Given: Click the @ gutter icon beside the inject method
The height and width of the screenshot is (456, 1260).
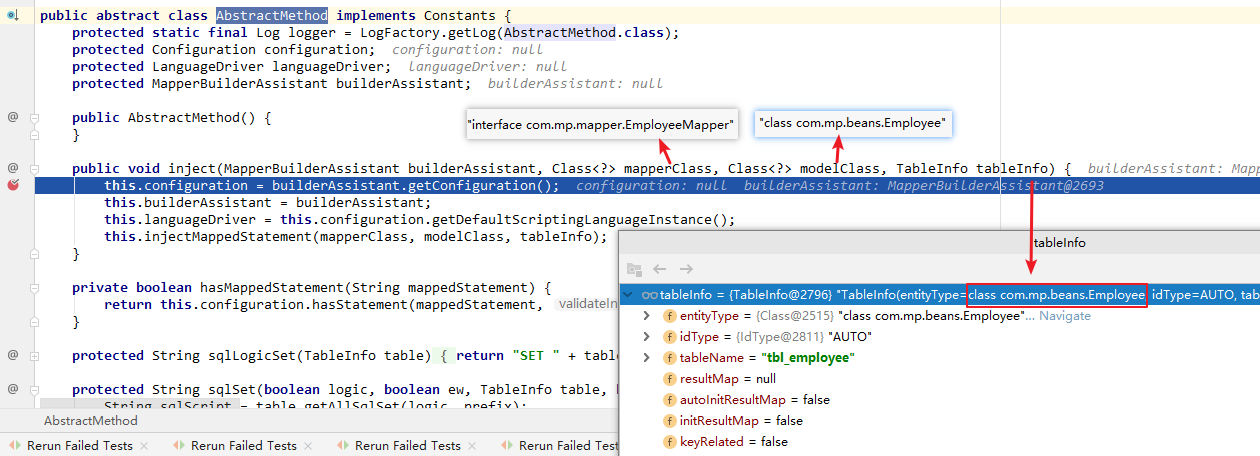Looking at the screenshot, I should pyautogui.click(x=13, y=168).
